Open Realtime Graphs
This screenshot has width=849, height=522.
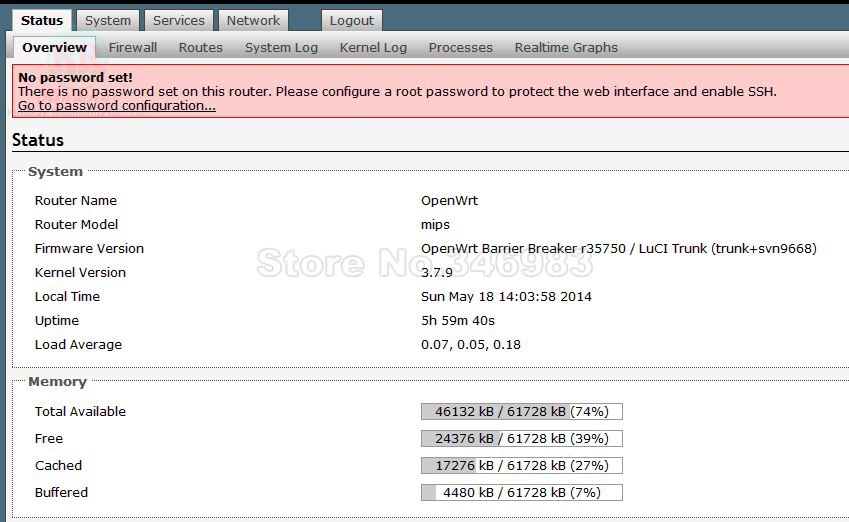click(x=566, y=48)
